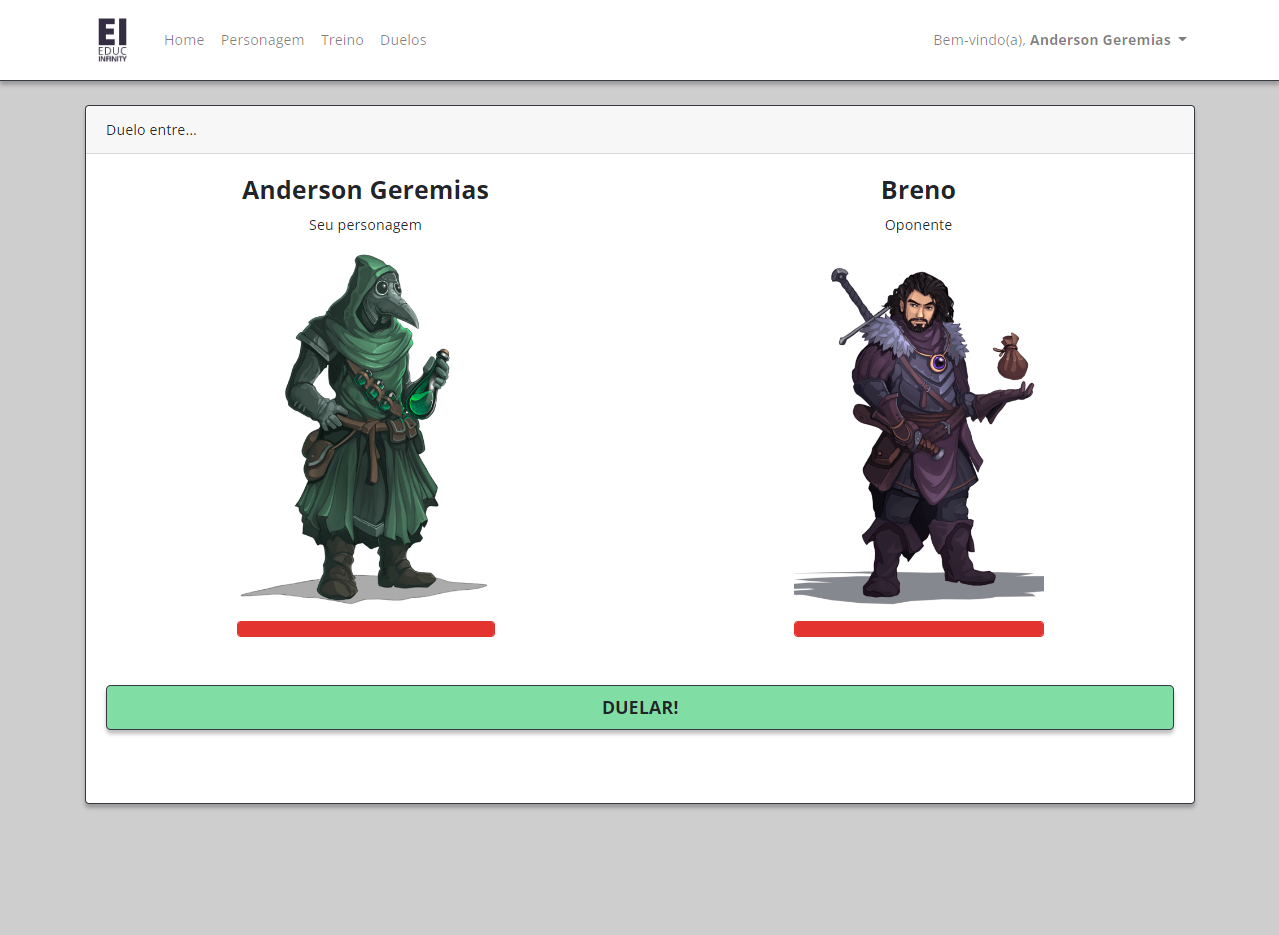Screen dimensions: 1279x935
Task: Click the plague doctor character artwork
Action: pos(365,430)
